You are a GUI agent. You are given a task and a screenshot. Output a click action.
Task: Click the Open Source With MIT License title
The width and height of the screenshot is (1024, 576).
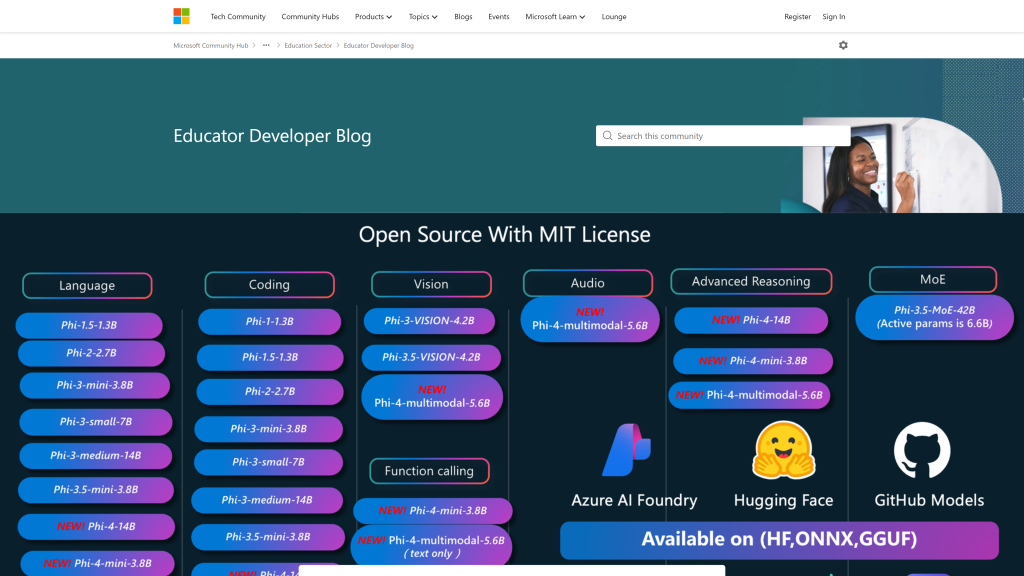pyautogui.click(x=504, y=234)
